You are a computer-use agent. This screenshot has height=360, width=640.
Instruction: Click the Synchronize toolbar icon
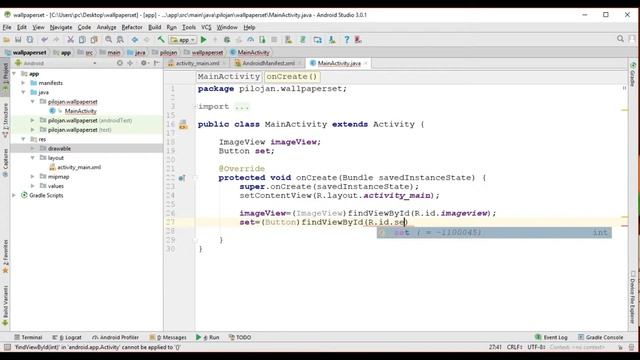click(30, 40)
